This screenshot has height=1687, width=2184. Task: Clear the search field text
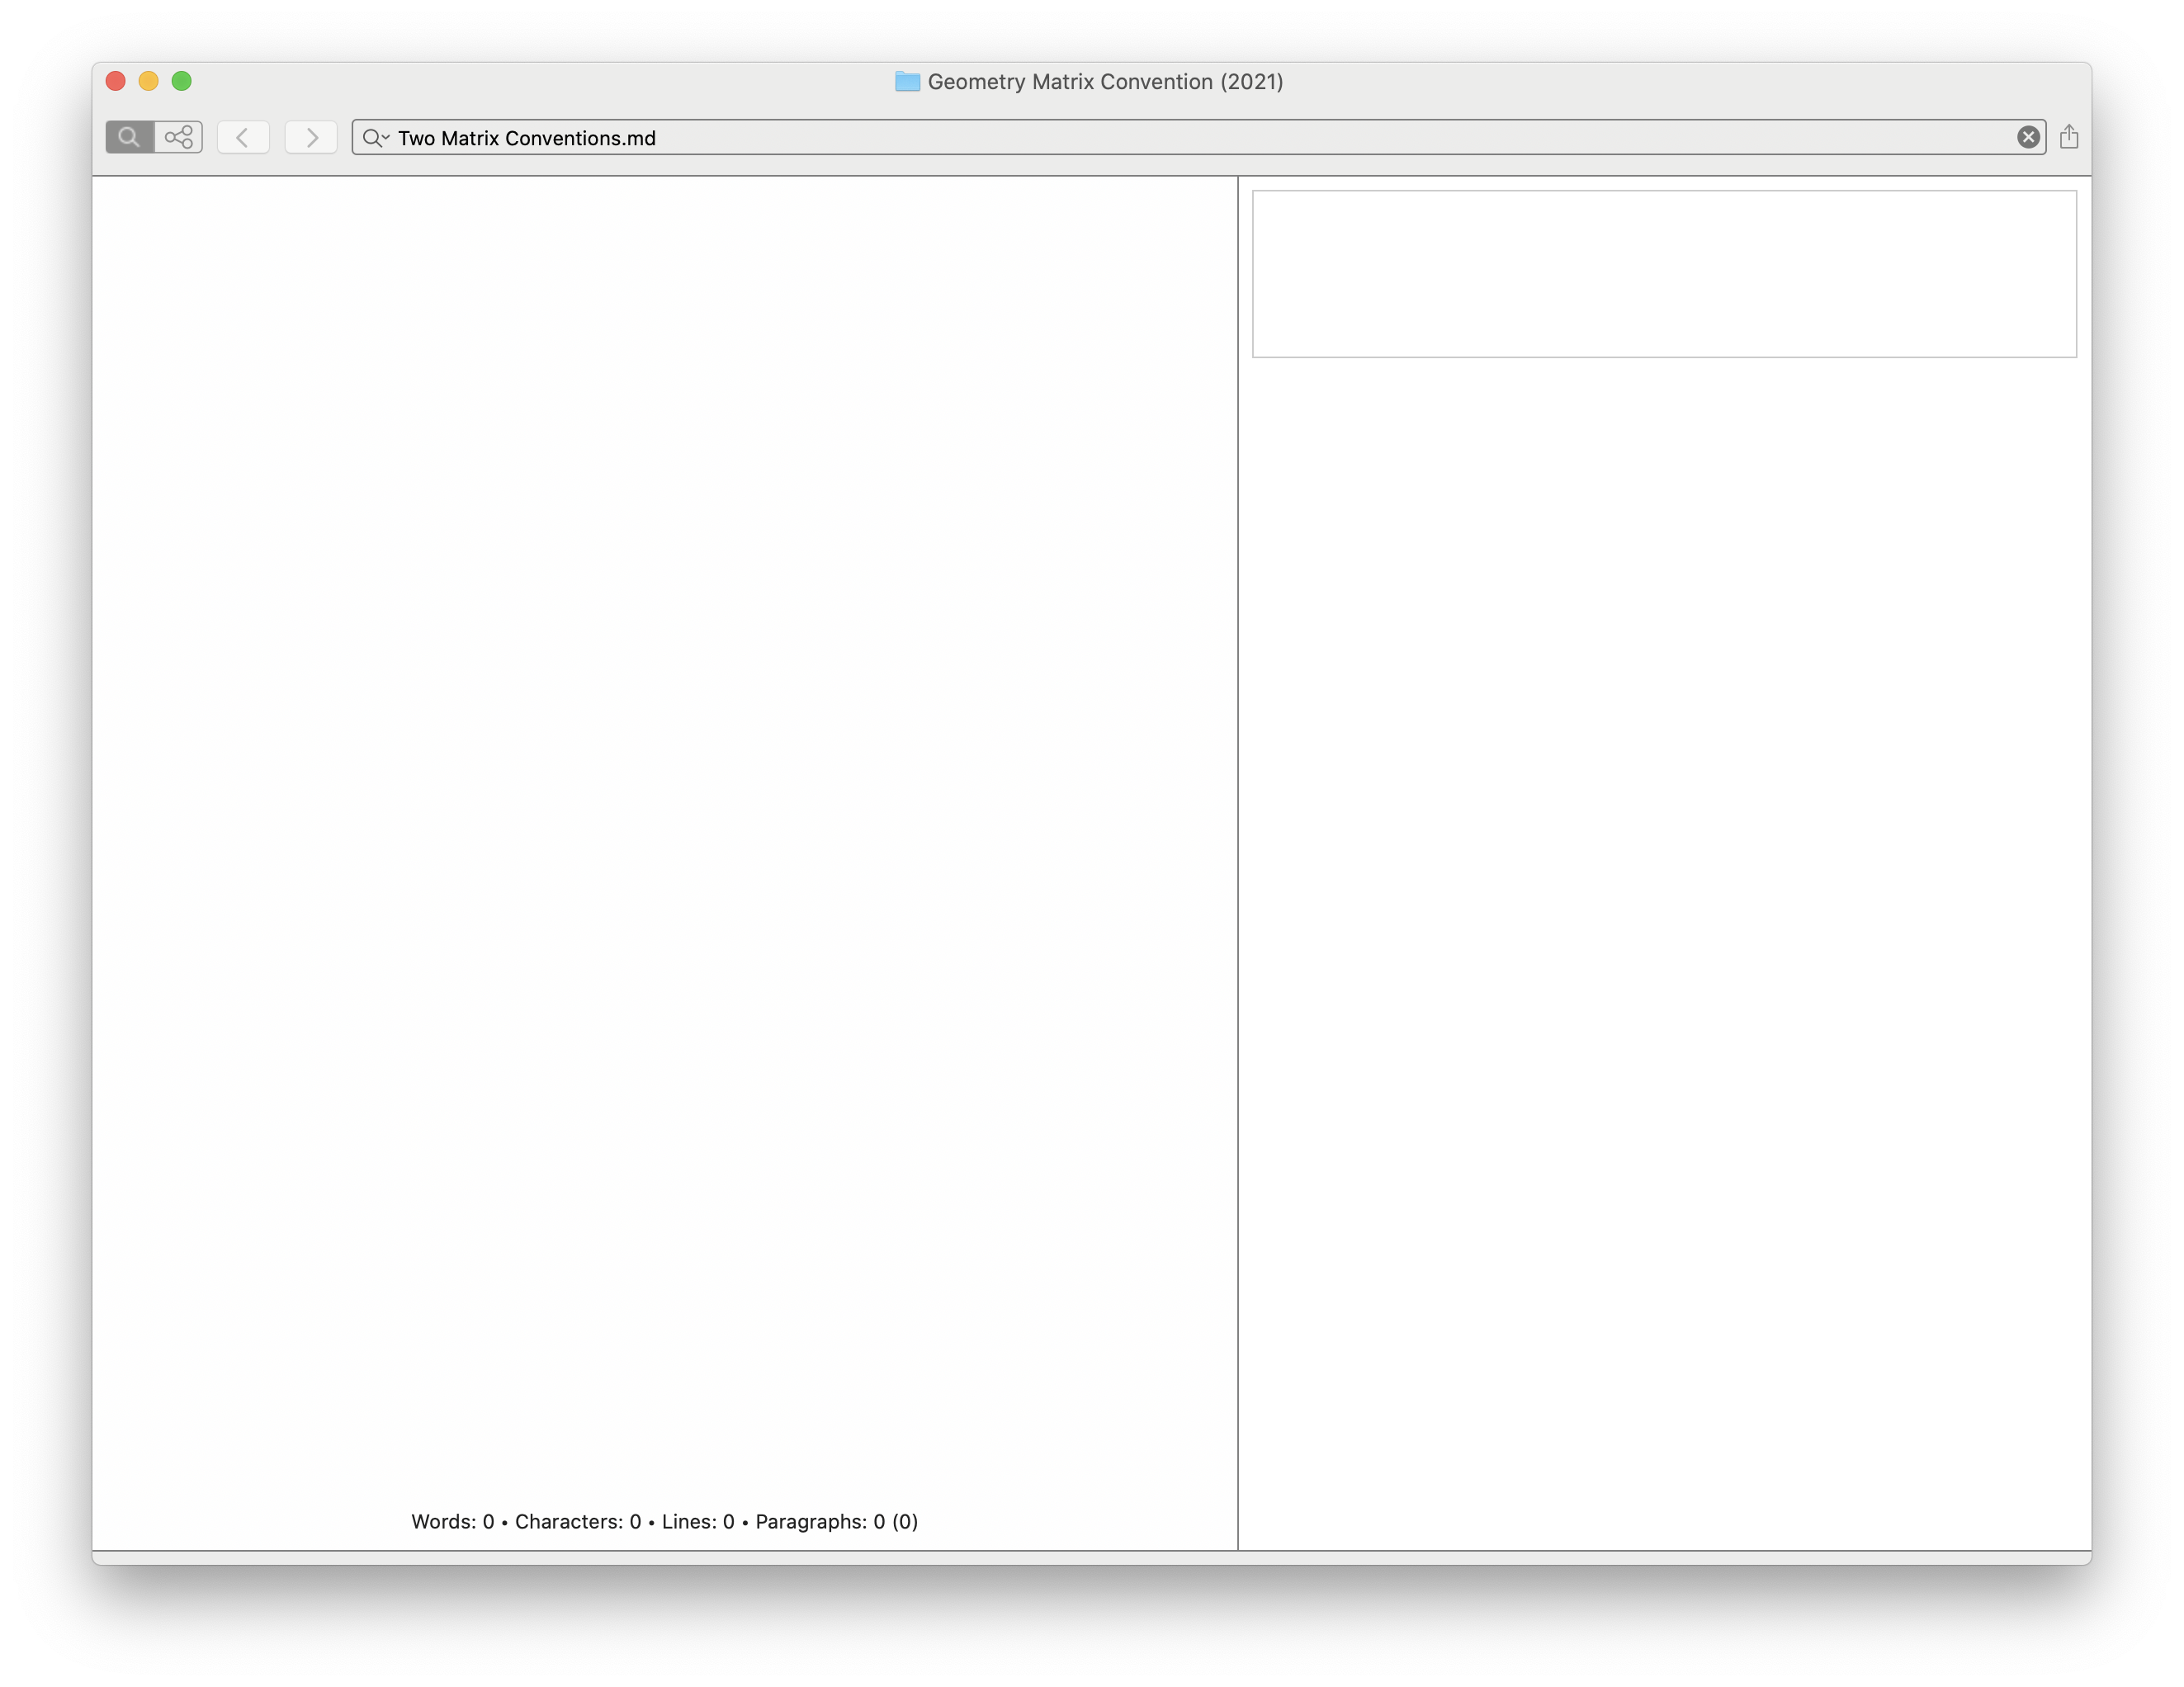coord(2028,137)
